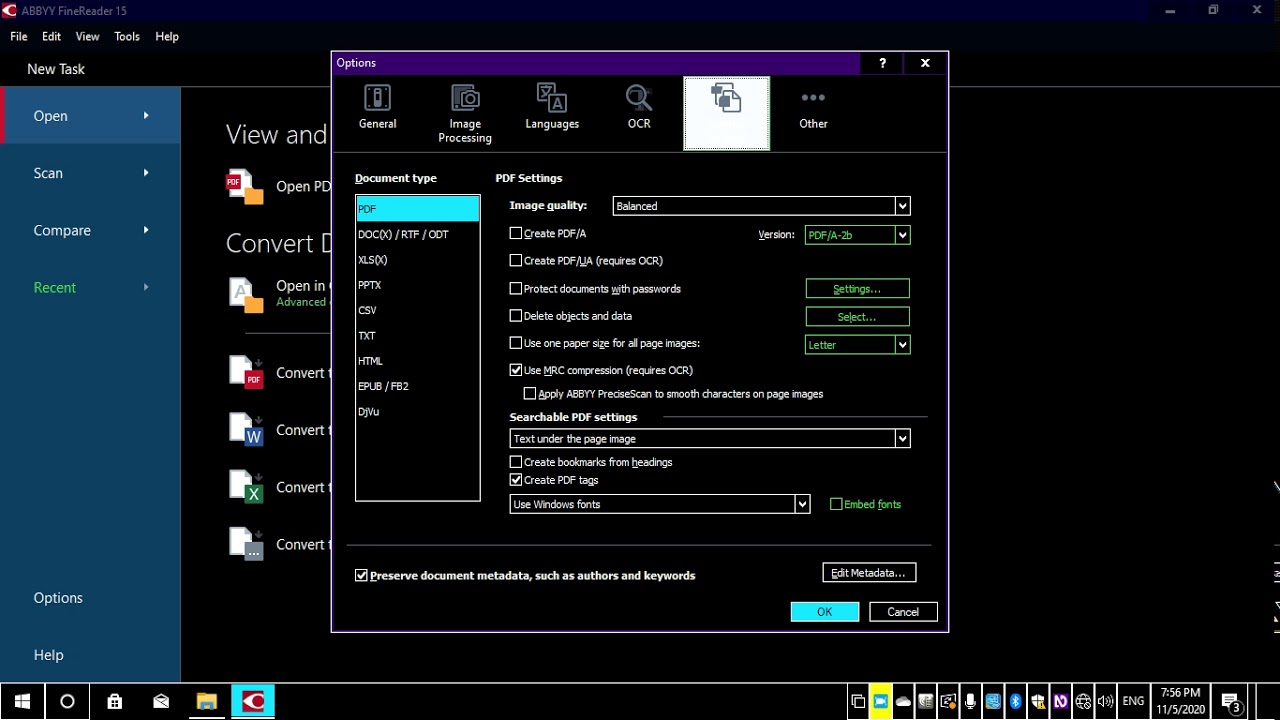This screenshot has height=720, width=1280.
Task: Open the Bluetooth tray icon
Action: tap(1015, 701)
